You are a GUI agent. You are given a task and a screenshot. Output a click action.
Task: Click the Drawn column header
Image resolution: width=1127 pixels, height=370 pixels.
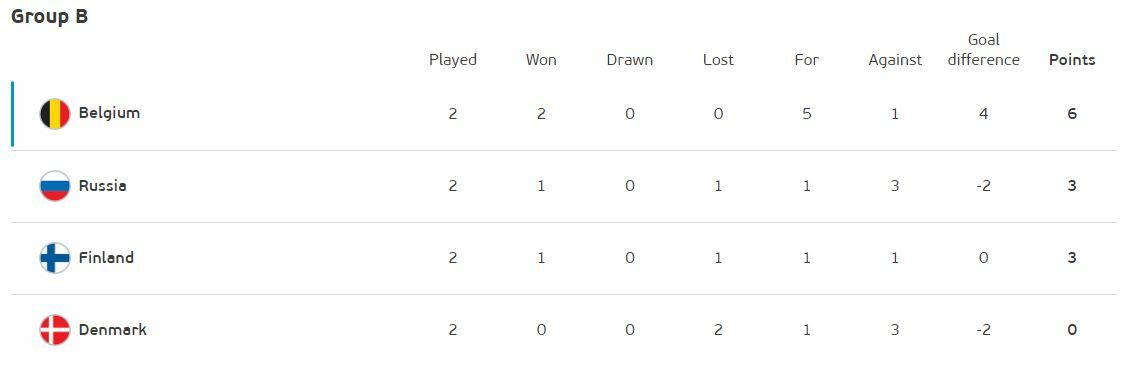(x=630, y=60)
